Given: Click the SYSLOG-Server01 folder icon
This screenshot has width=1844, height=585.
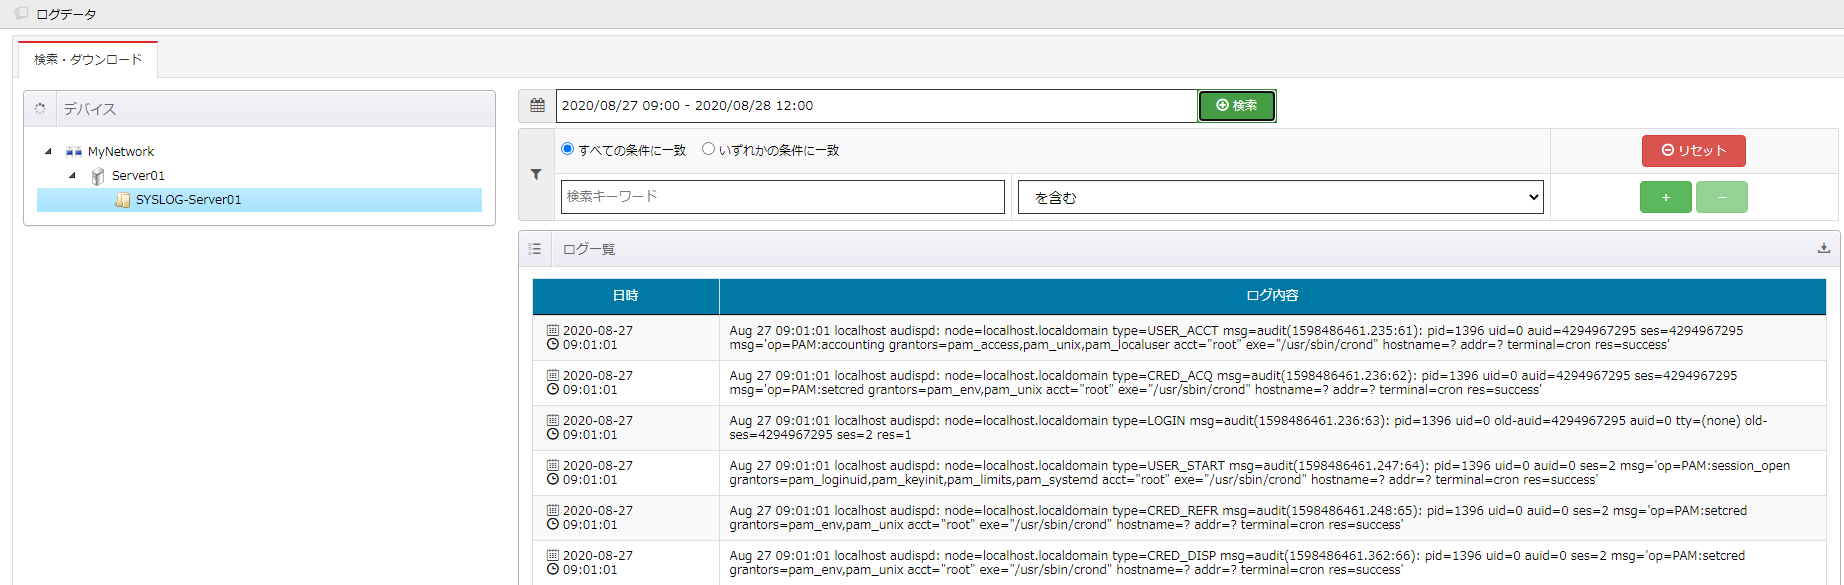Looking at the screenshot, I should pyautogui.click(x=123, y=200).
